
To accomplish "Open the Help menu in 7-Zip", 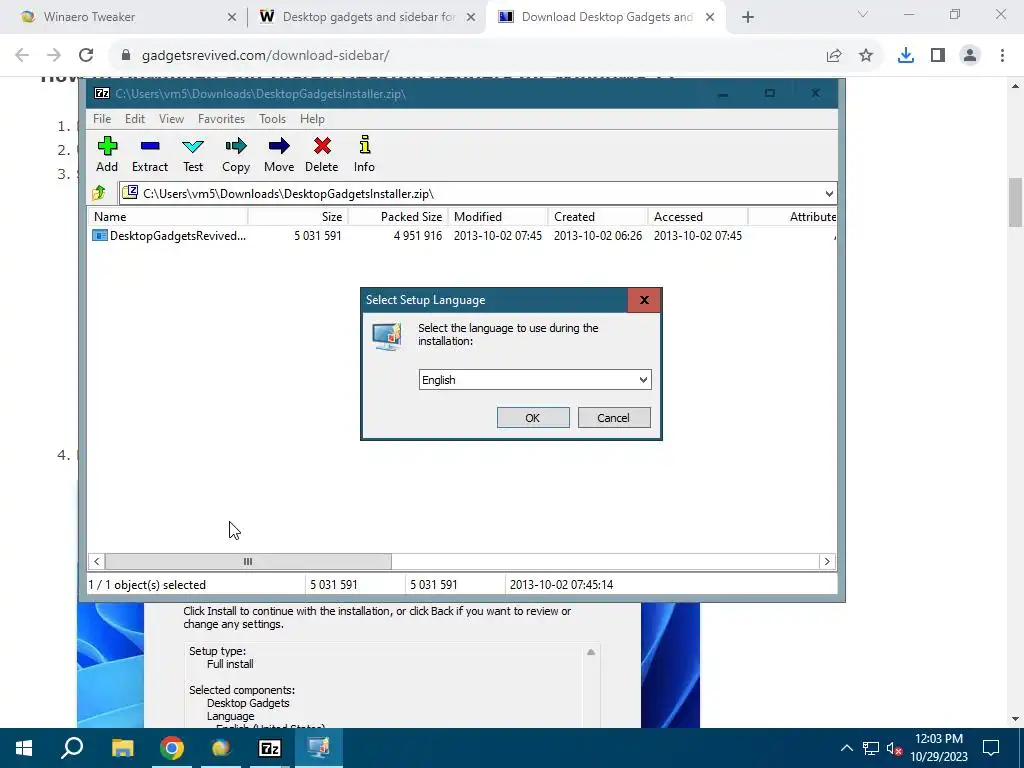I will point(312,119).
